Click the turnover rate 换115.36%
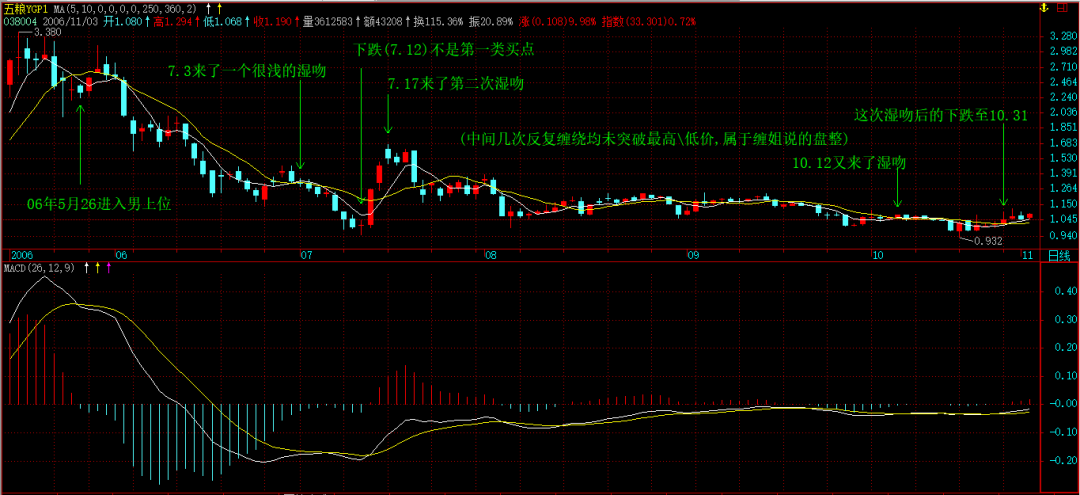 point(437,22)
